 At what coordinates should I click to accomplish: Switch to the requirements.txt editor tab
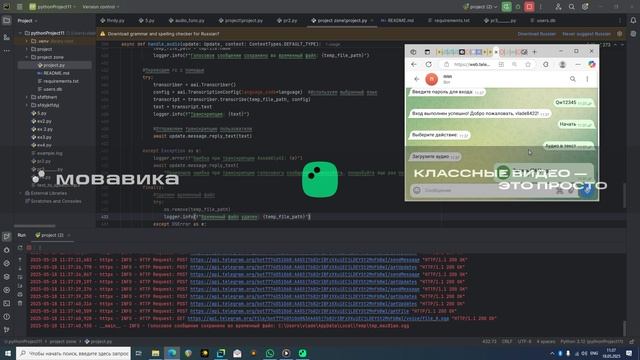(x=449, y=20)
